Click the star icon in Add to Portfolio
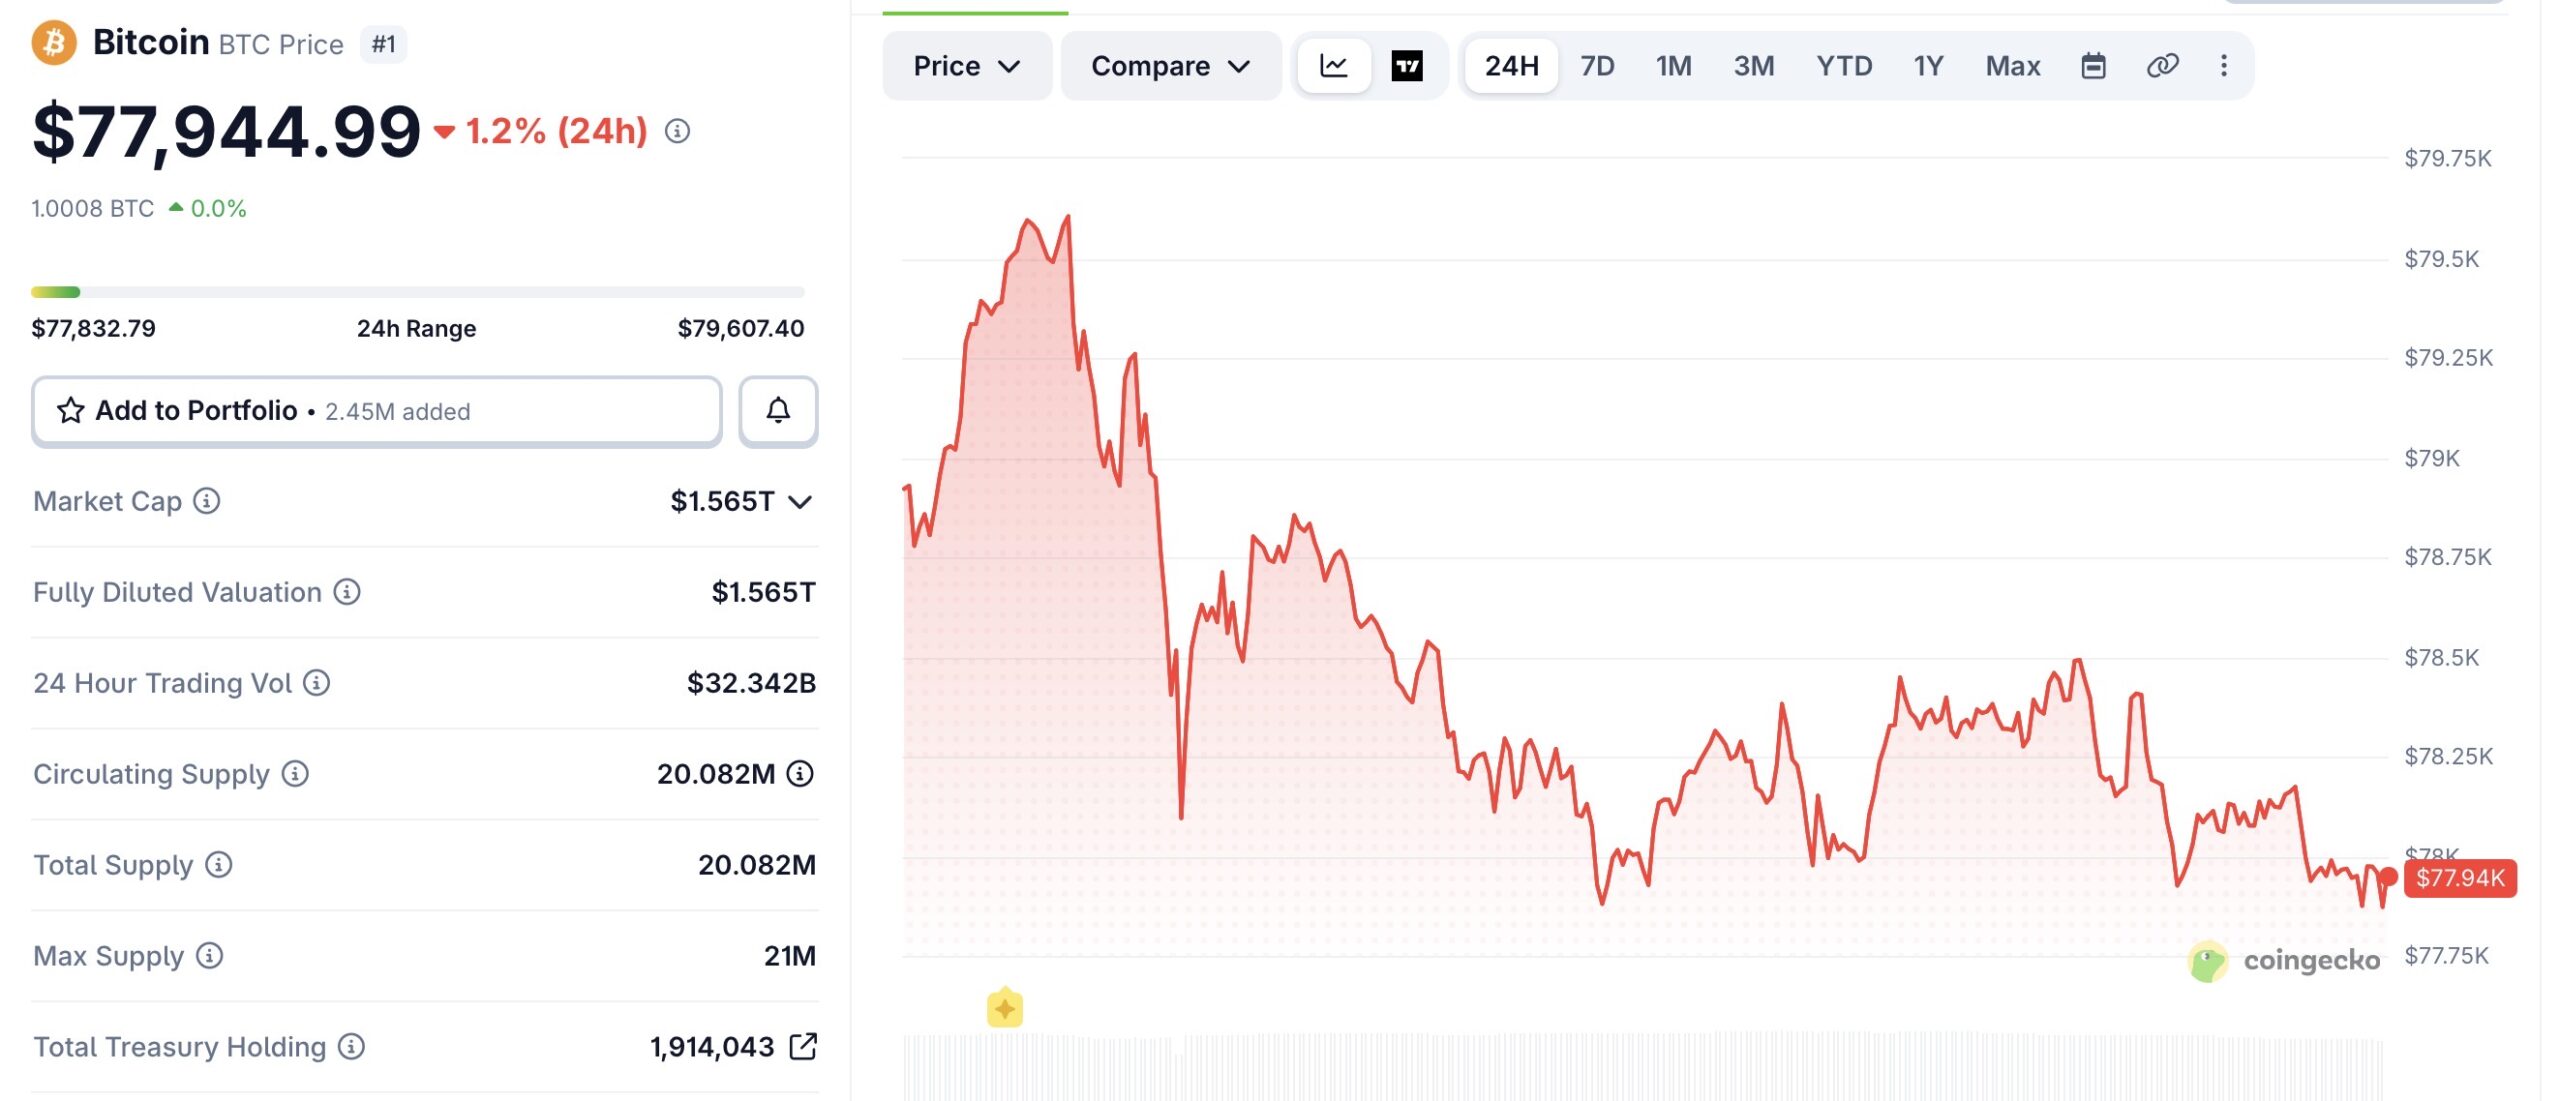The image size is (2560, 1101). point(70,410)
